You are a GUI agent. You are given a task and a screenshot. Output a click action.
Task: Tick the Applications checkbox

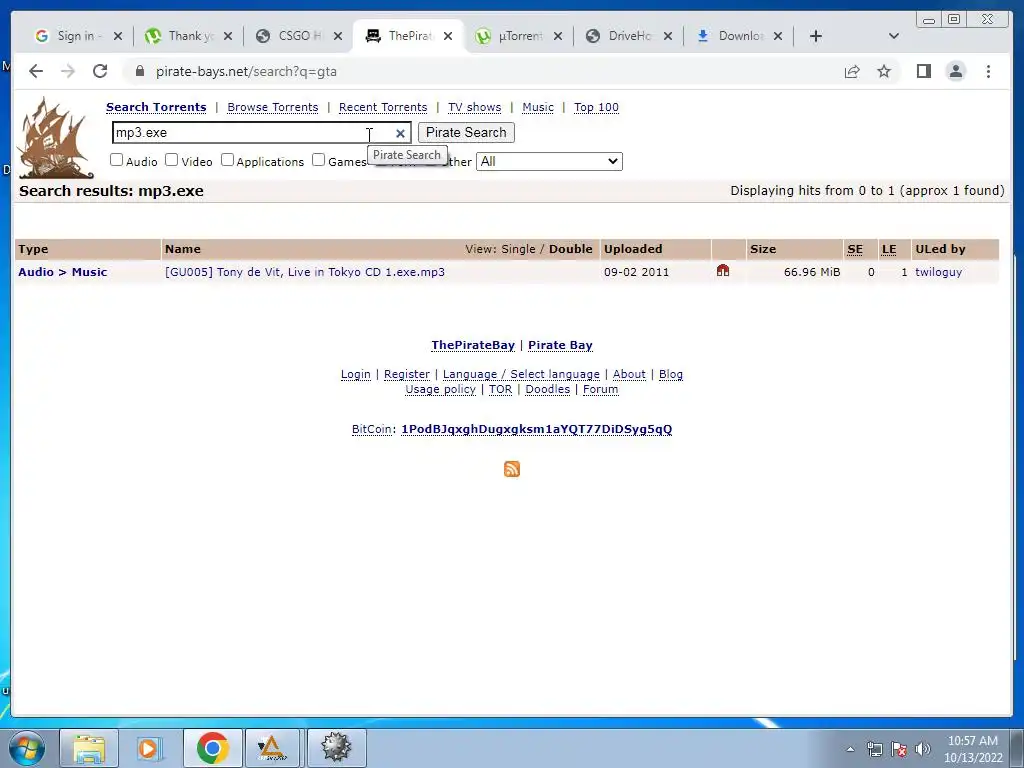coord(227,160)
